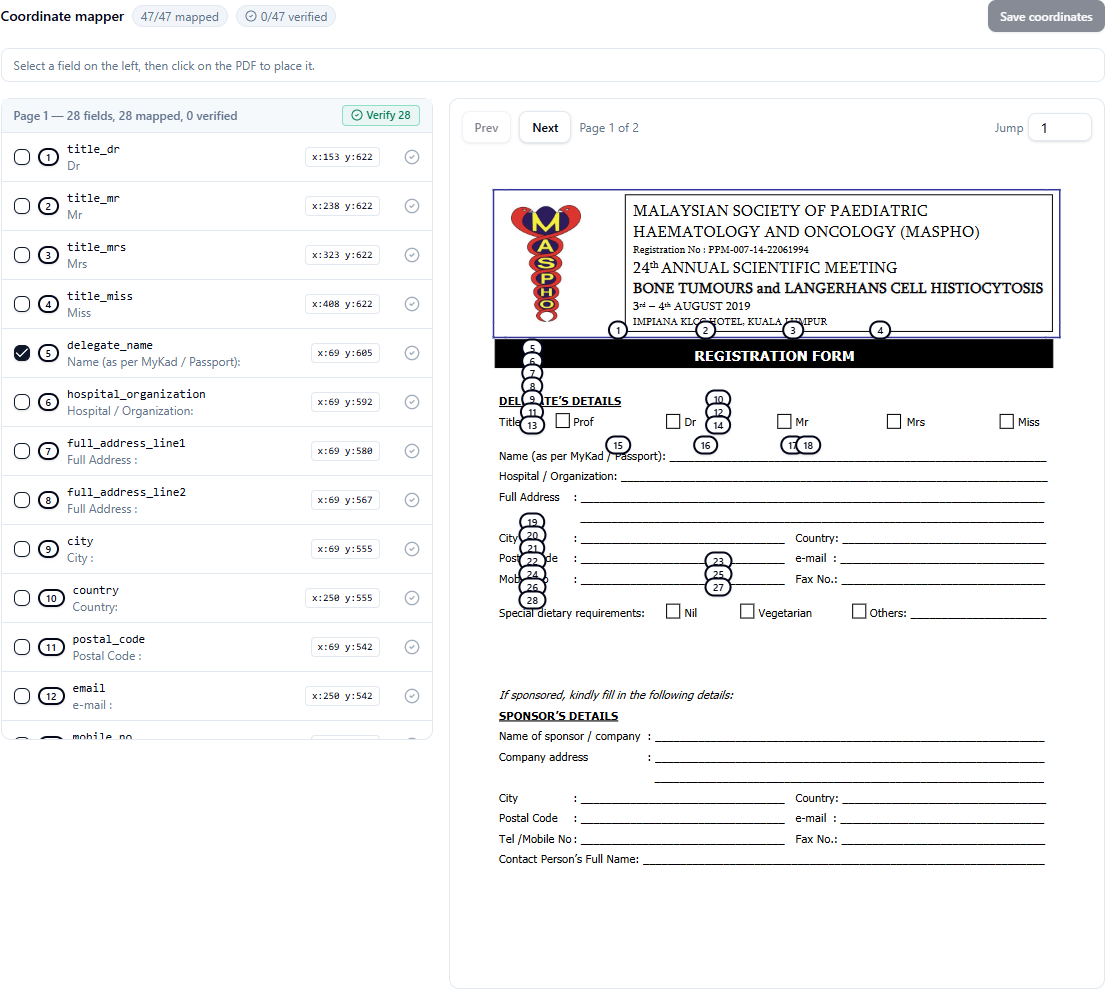Tick the city field checkbox
This screenshot has height=989, width=1105.
(22, 549)
